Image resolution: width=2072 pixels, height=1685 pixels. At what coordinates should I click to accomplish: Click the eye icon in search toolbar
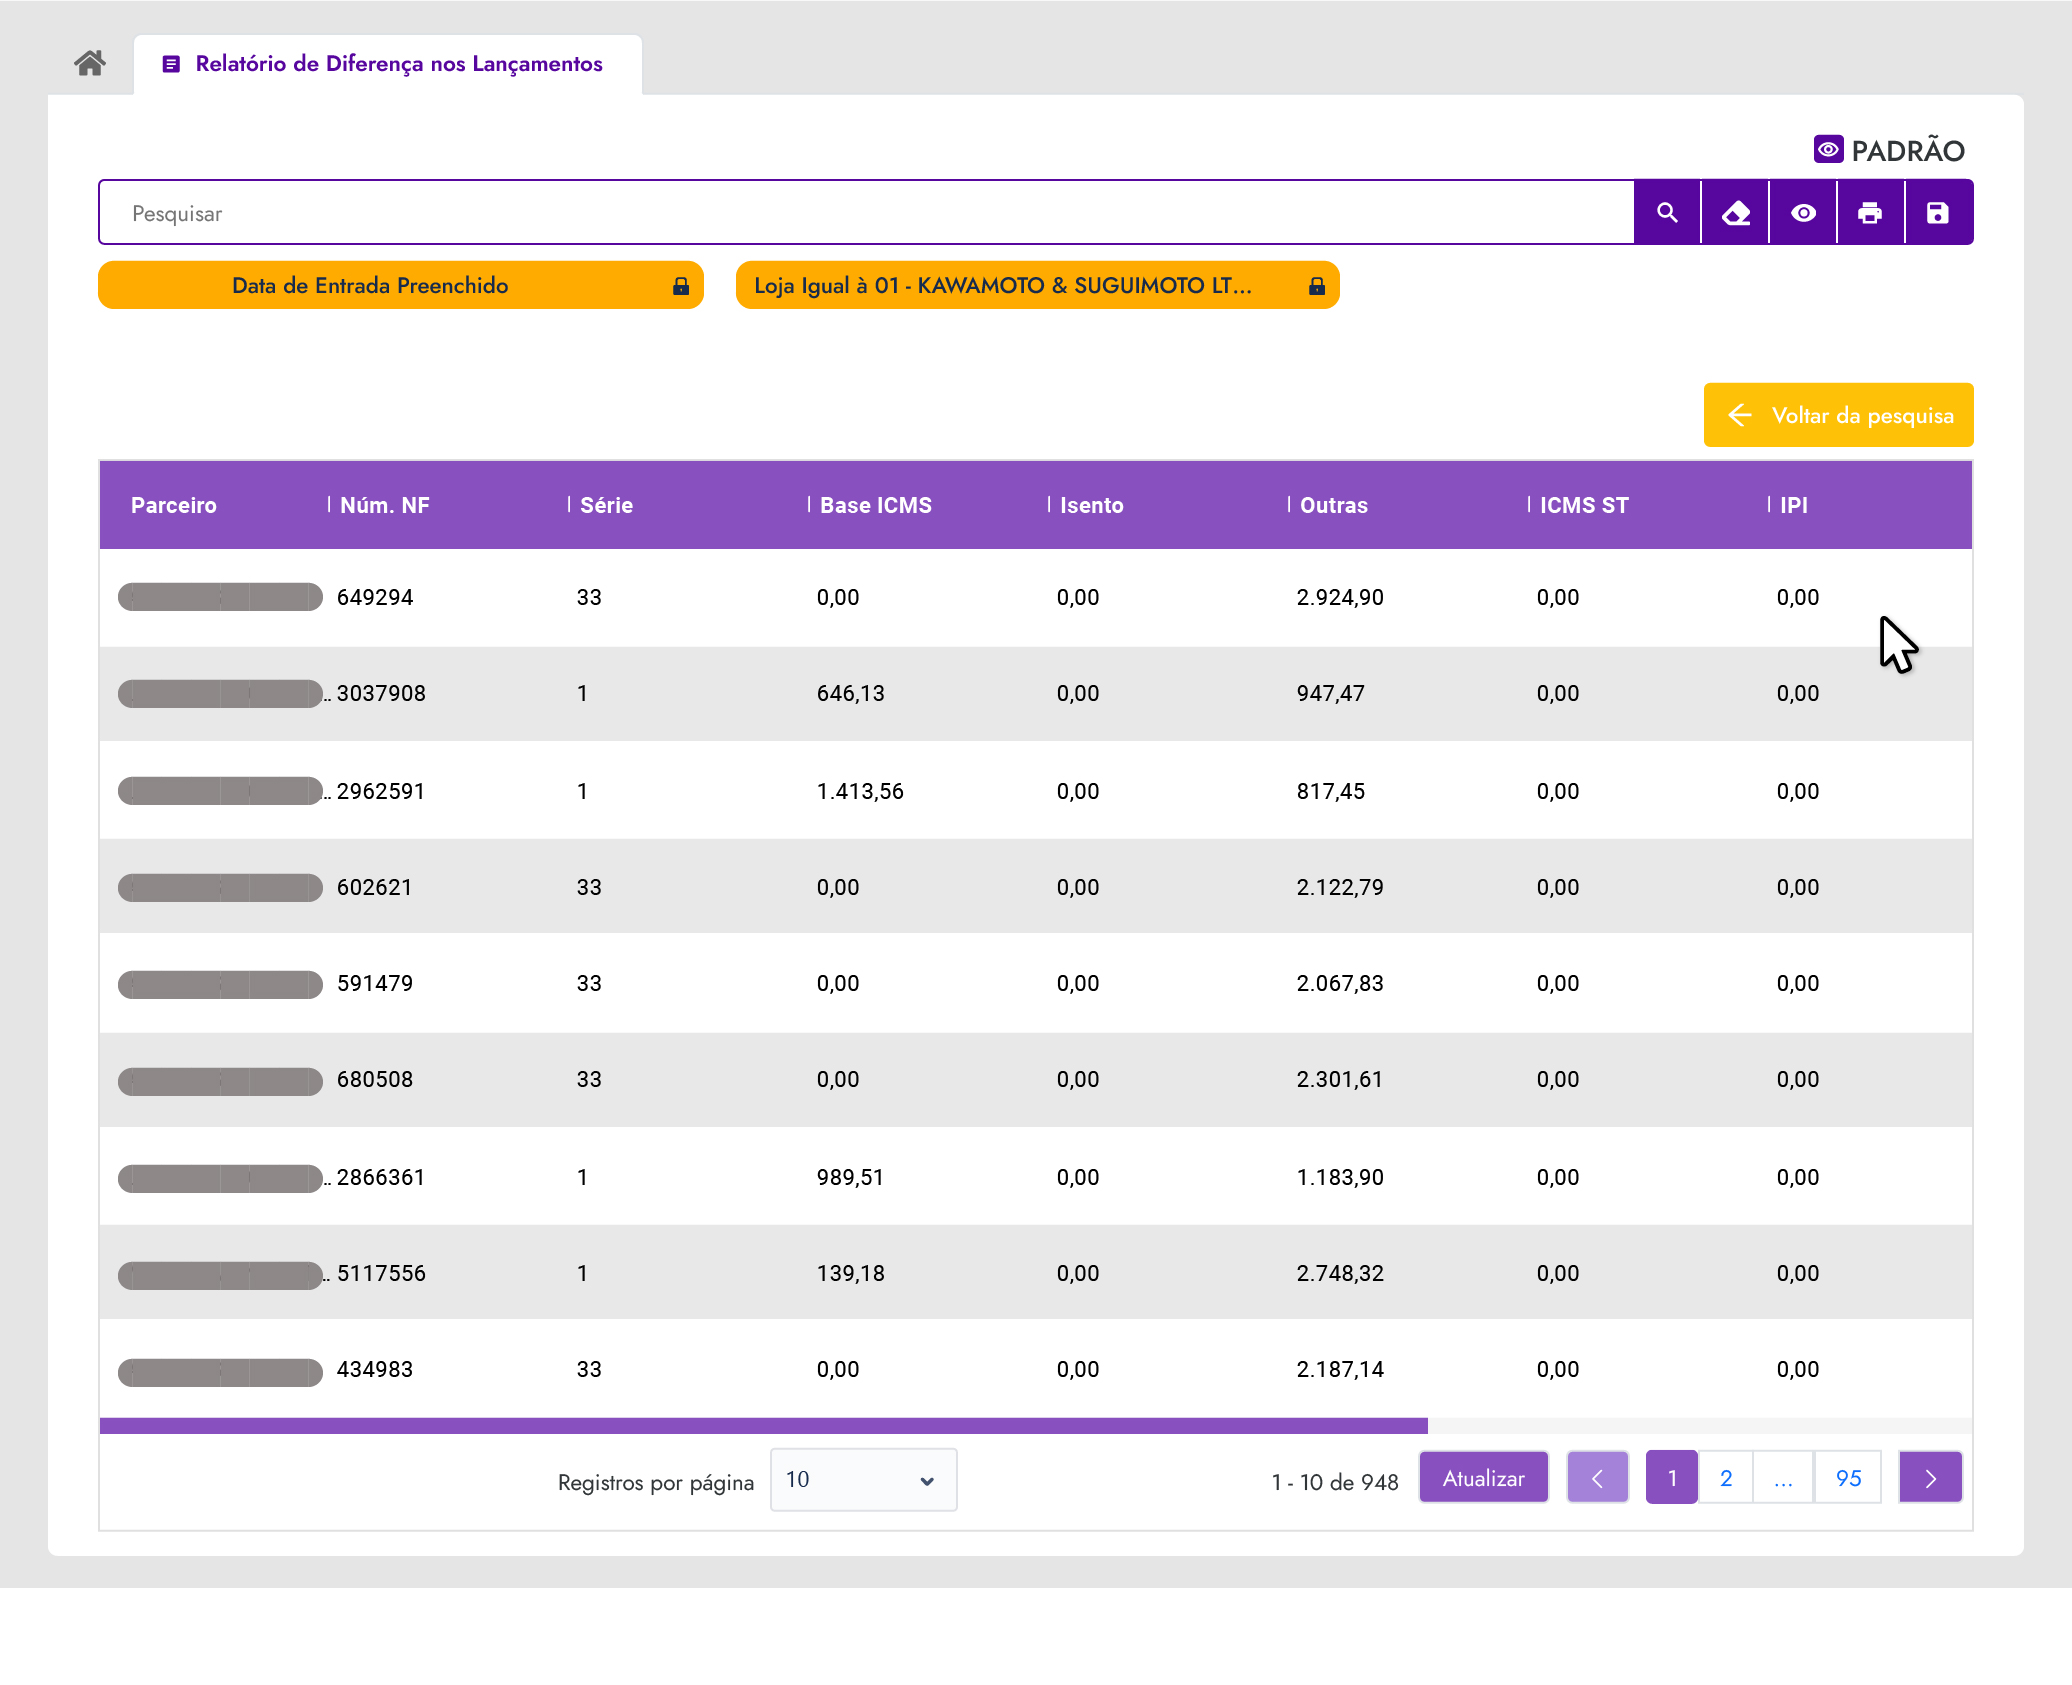(x=1803, y=213)
